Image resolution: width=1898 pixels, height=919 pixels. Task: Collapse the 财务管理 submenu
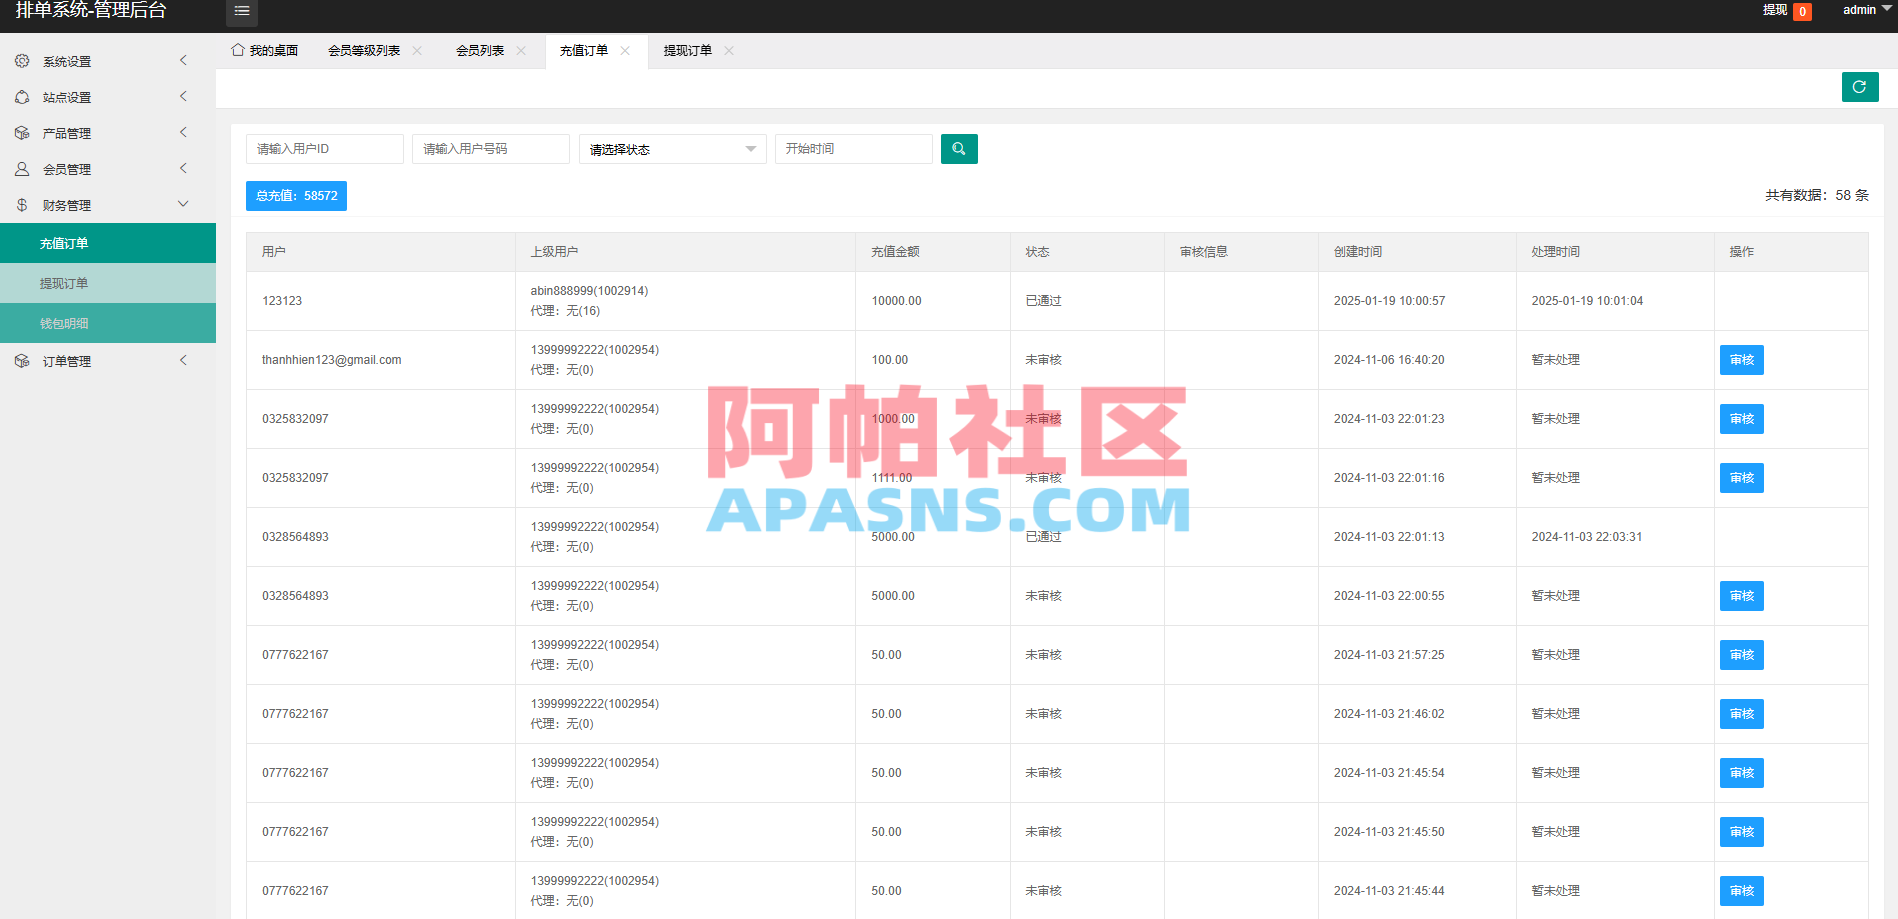183,203
